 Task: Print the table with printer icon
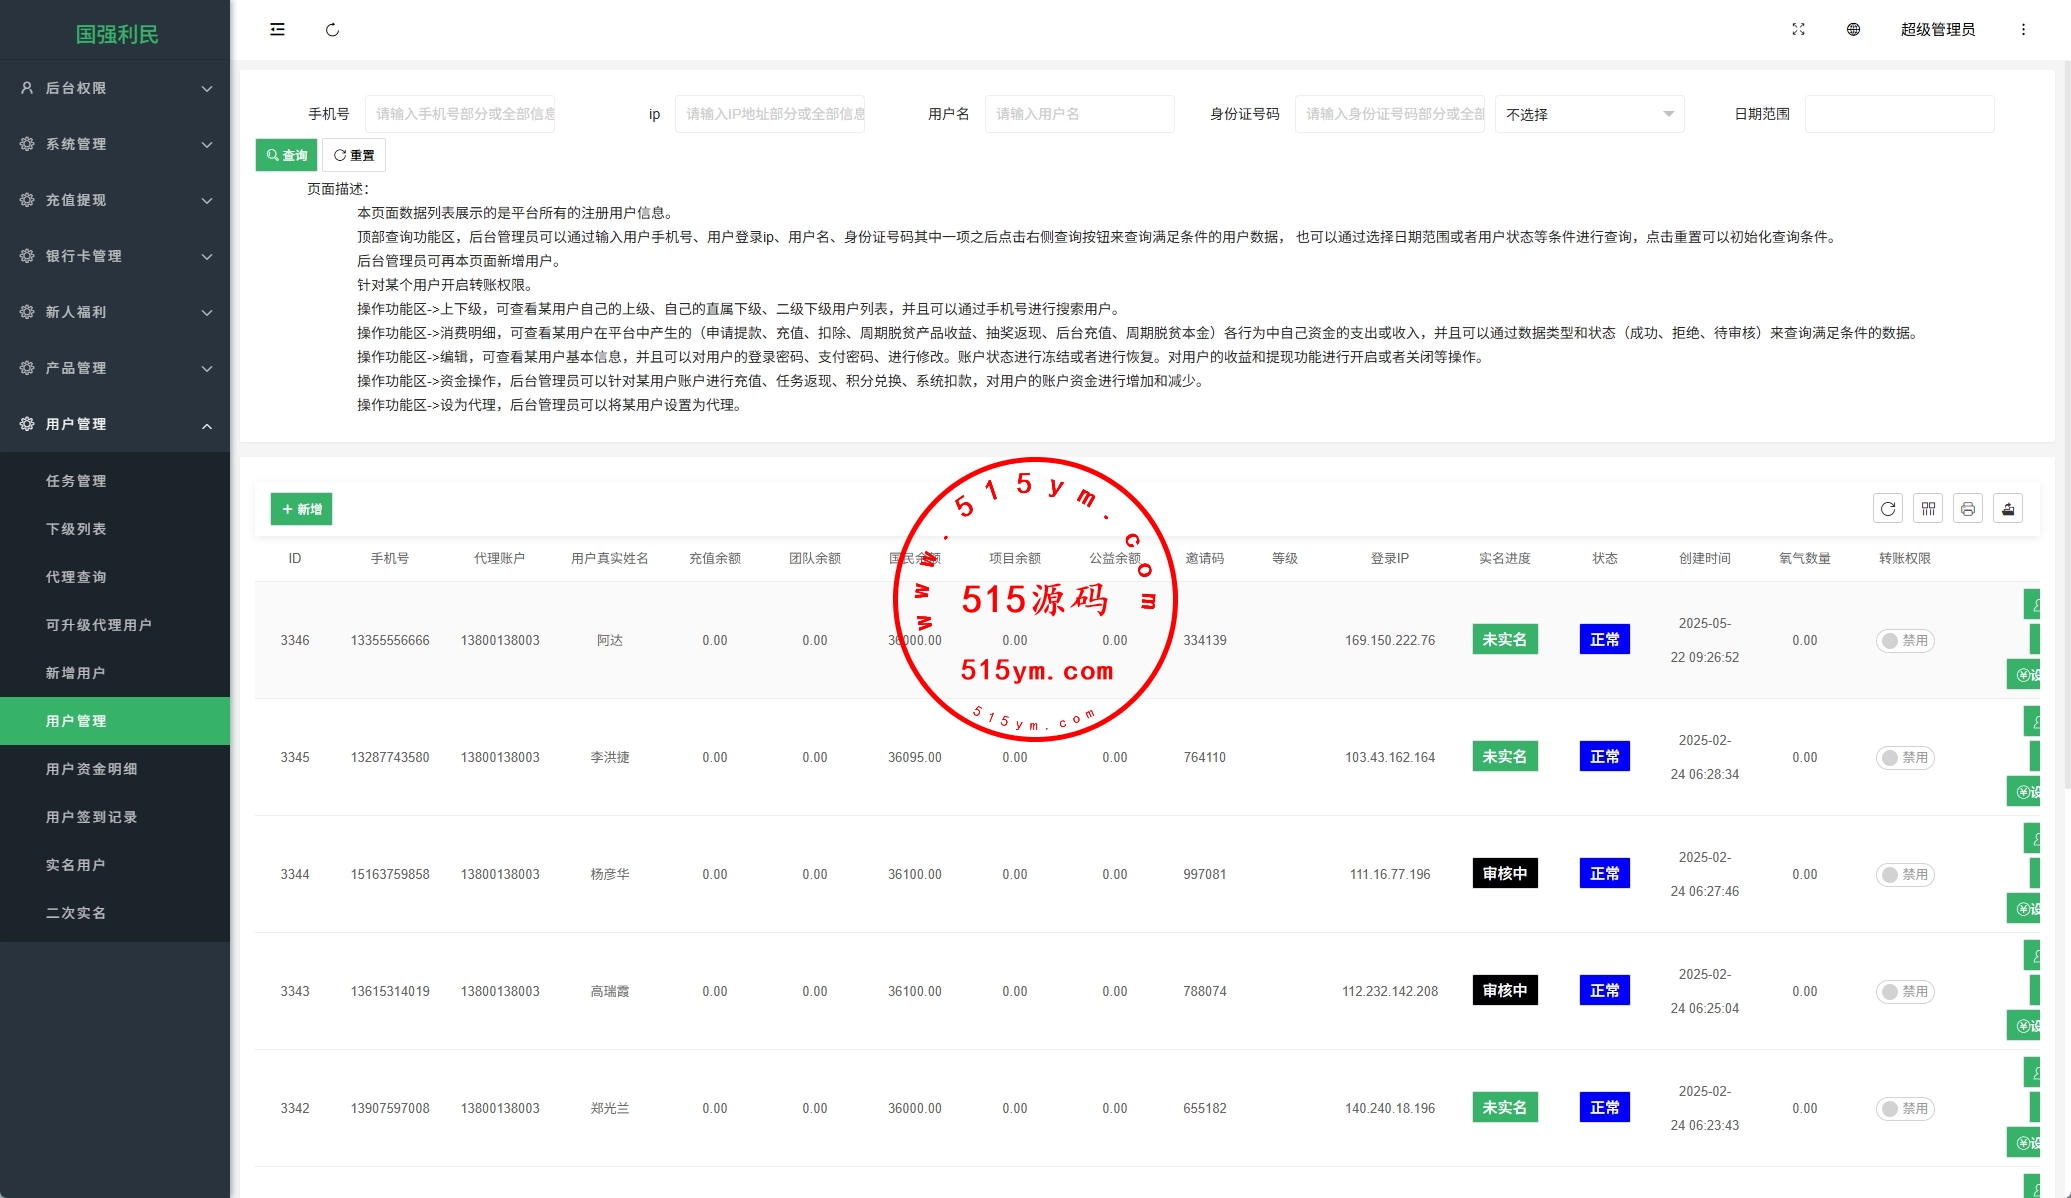[1968, 509]
